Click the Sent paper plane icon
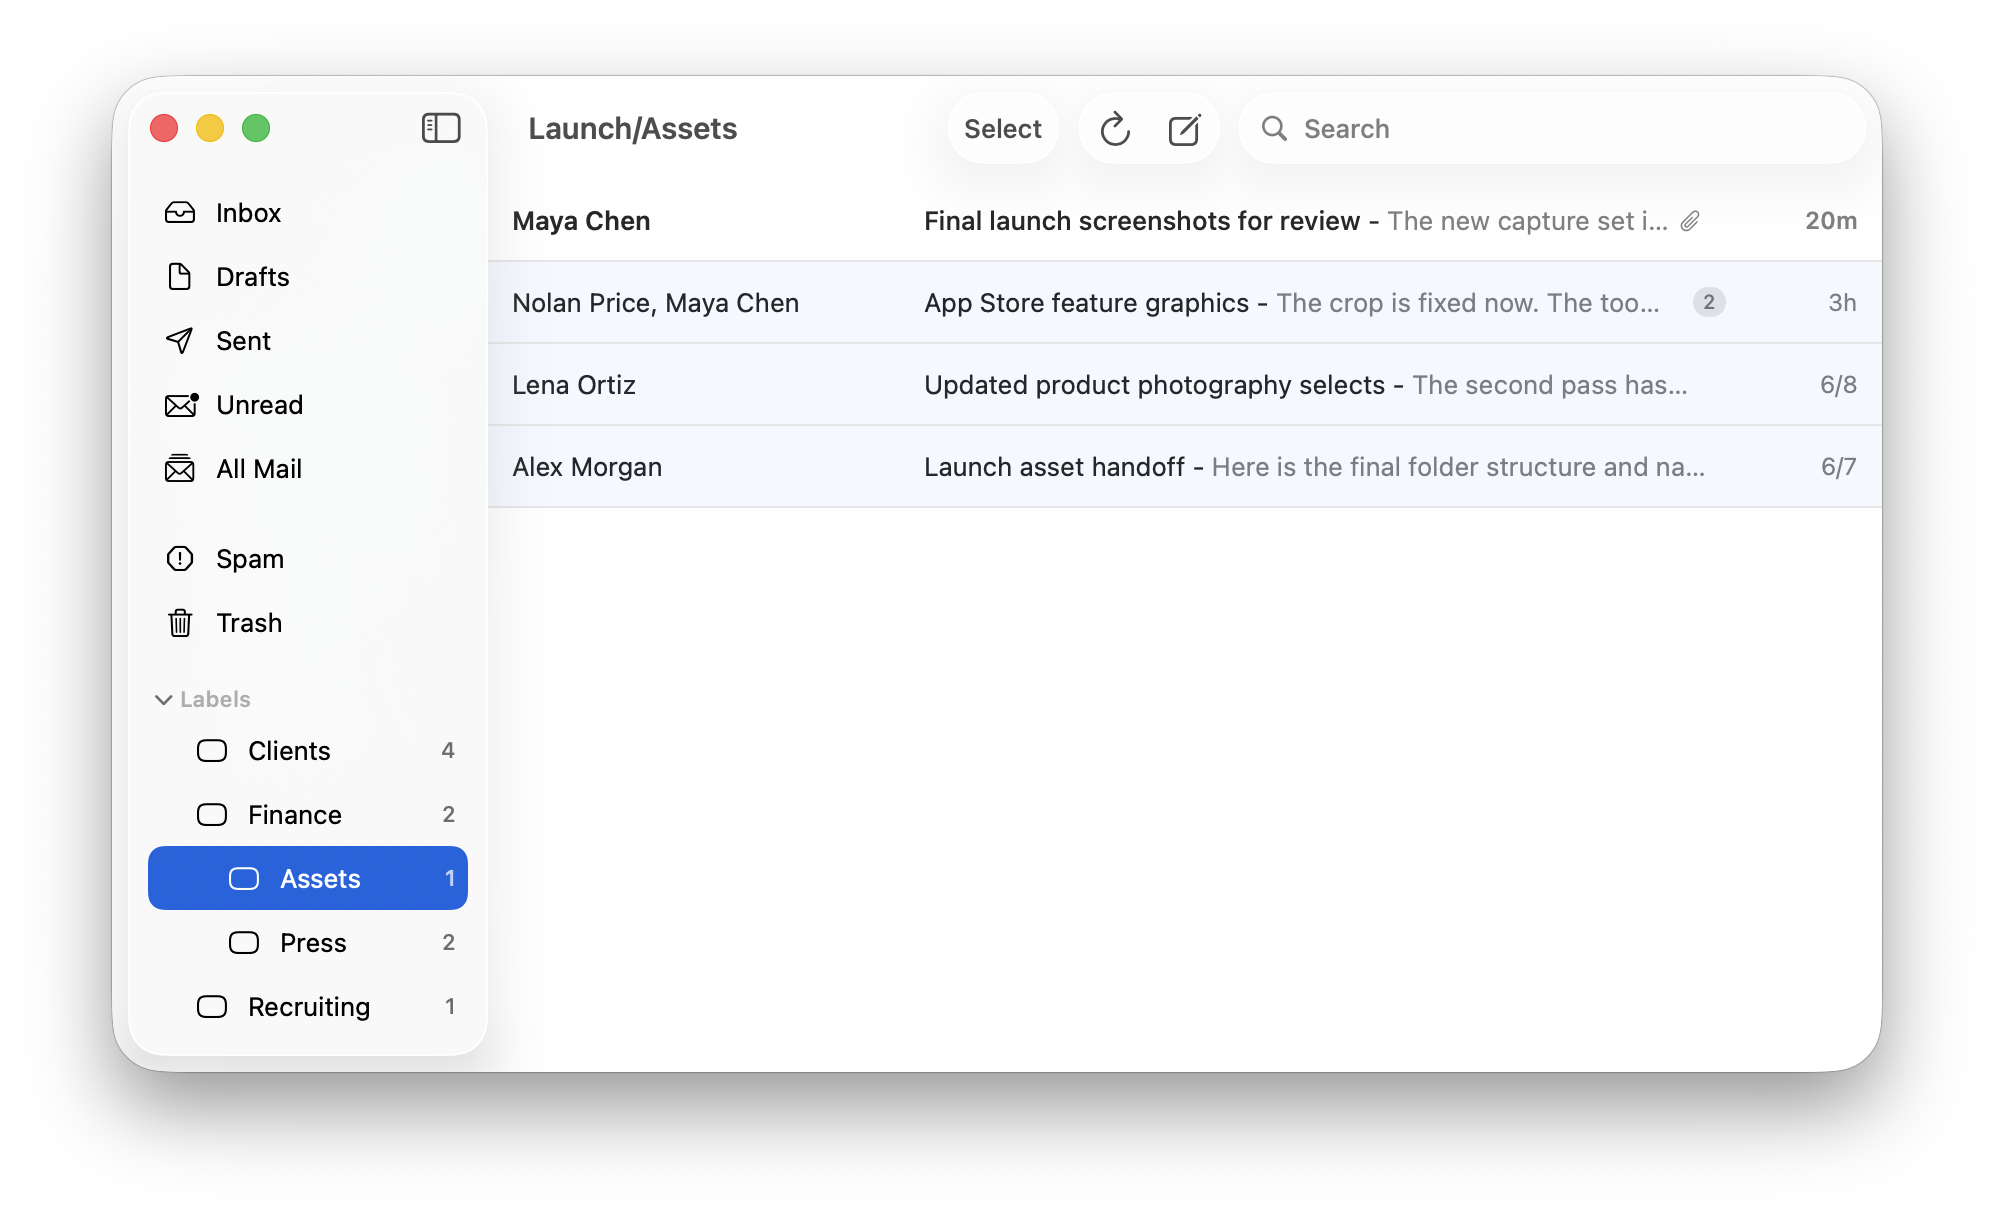 pos(180,341)
